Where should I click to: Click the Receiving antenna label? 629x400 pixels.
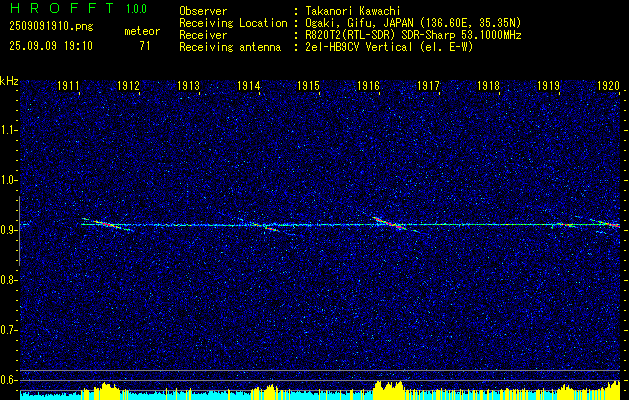tap(230, 47)
